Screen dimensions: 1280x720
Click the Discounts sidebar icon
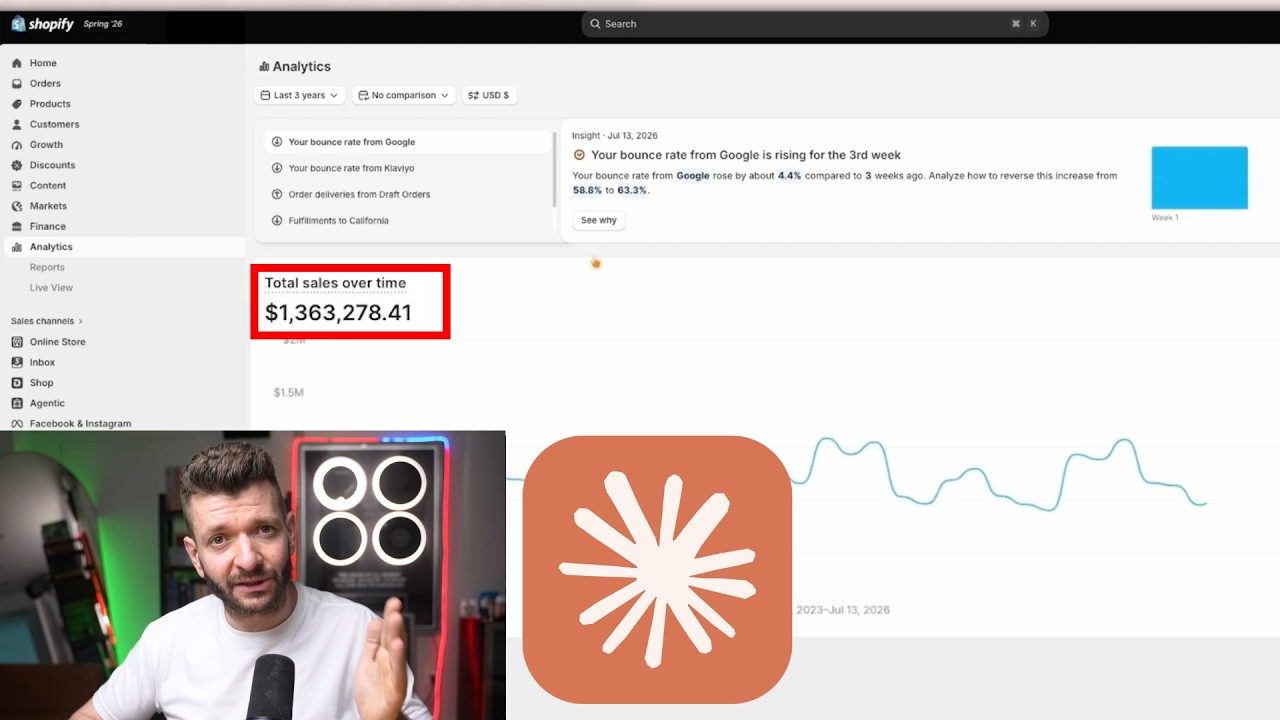coord(17,165)
